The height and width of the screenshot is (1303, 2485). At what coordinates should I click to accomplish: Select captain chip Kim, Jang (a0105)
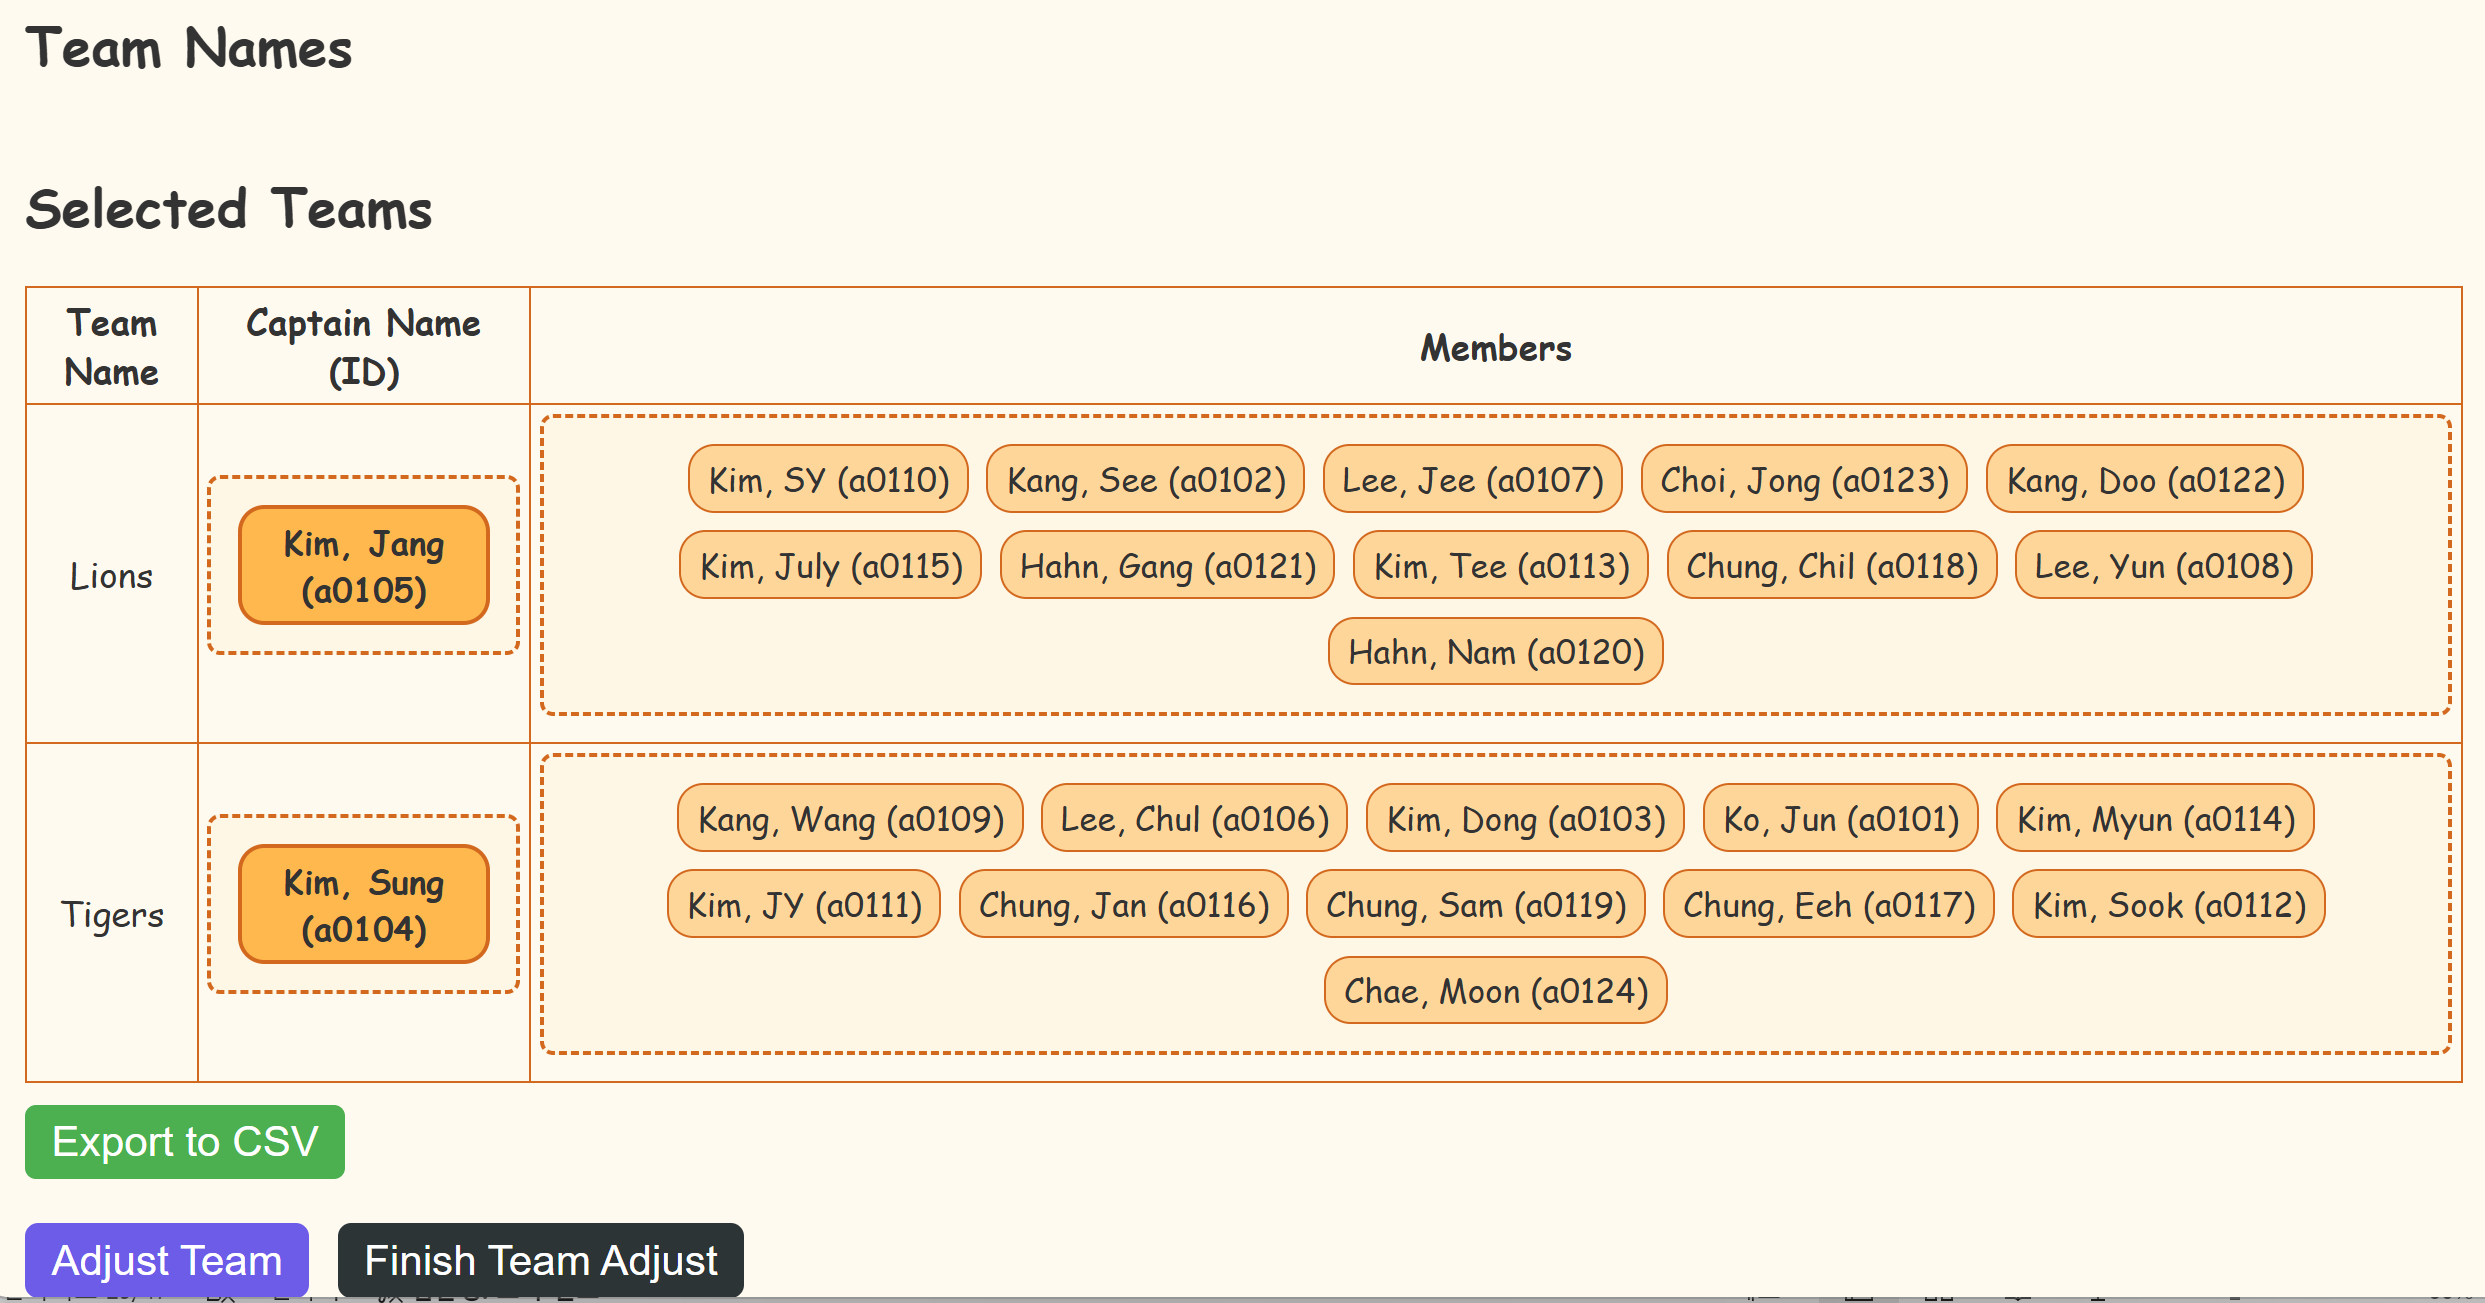coord(364,566)
